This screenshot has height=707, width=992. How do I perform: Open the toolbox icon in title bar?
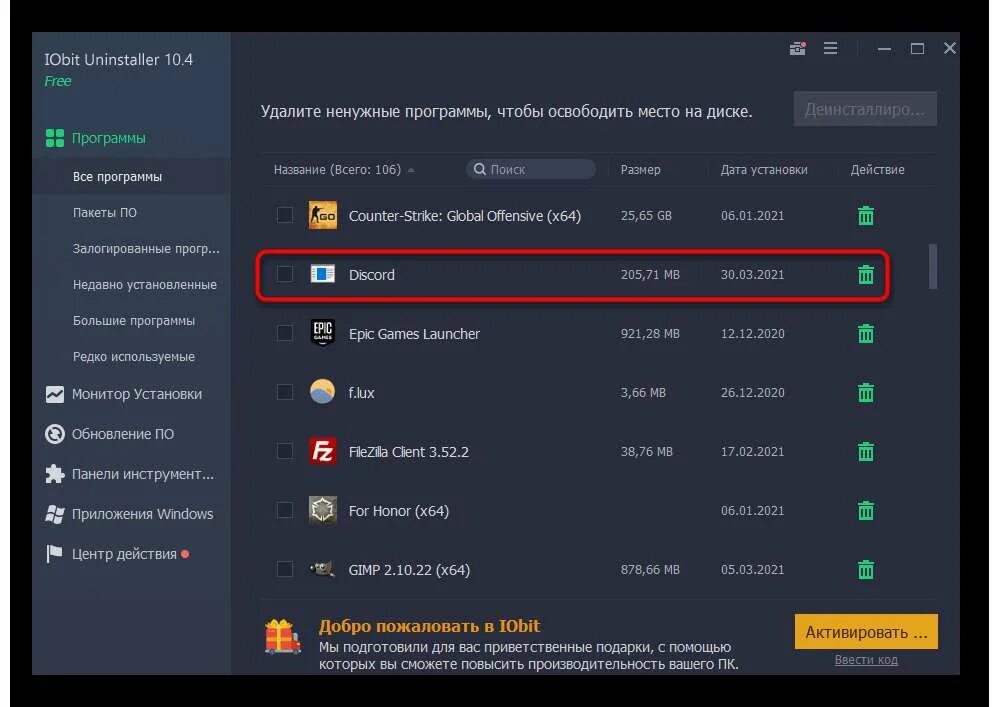click(798, 48)
